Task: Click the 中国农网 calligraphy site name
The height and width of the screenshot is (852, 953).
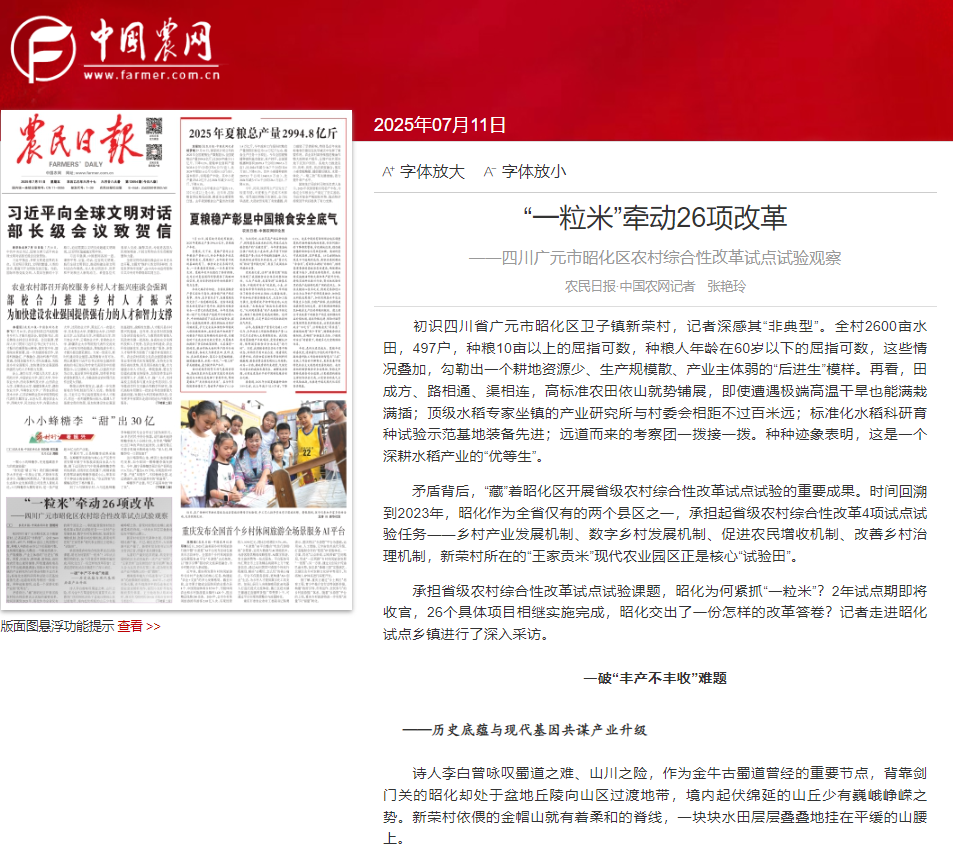Action: 152,40
